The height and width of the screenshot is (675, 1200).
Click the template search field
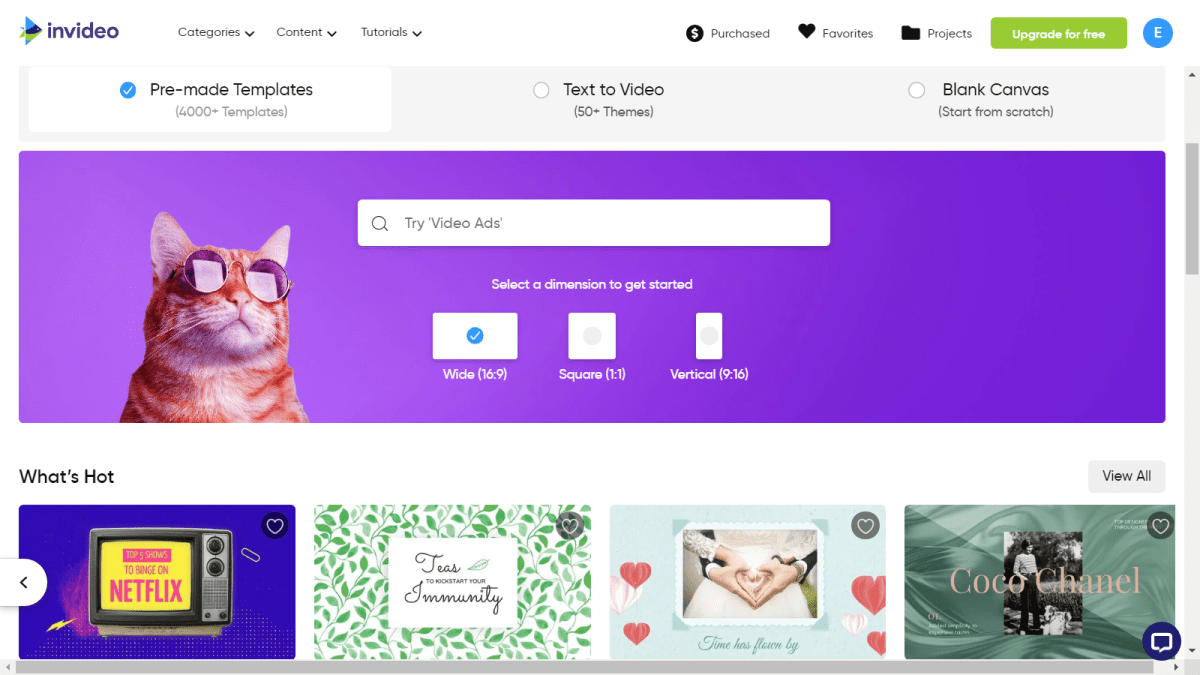pos(594,223)
